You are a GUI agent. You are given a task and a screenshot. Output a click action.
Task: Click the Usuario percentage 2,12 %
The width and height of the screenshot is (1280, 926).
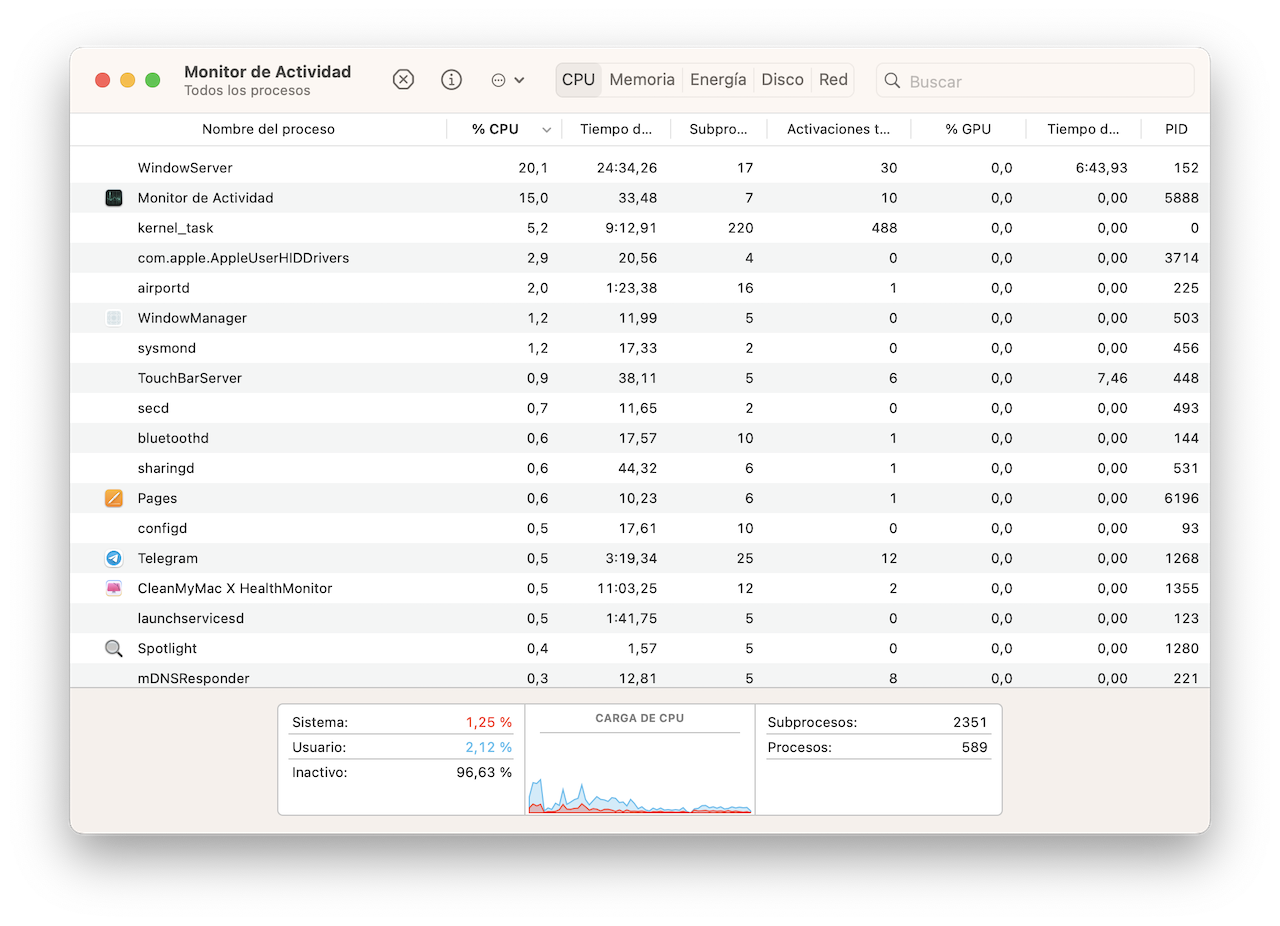489,747
